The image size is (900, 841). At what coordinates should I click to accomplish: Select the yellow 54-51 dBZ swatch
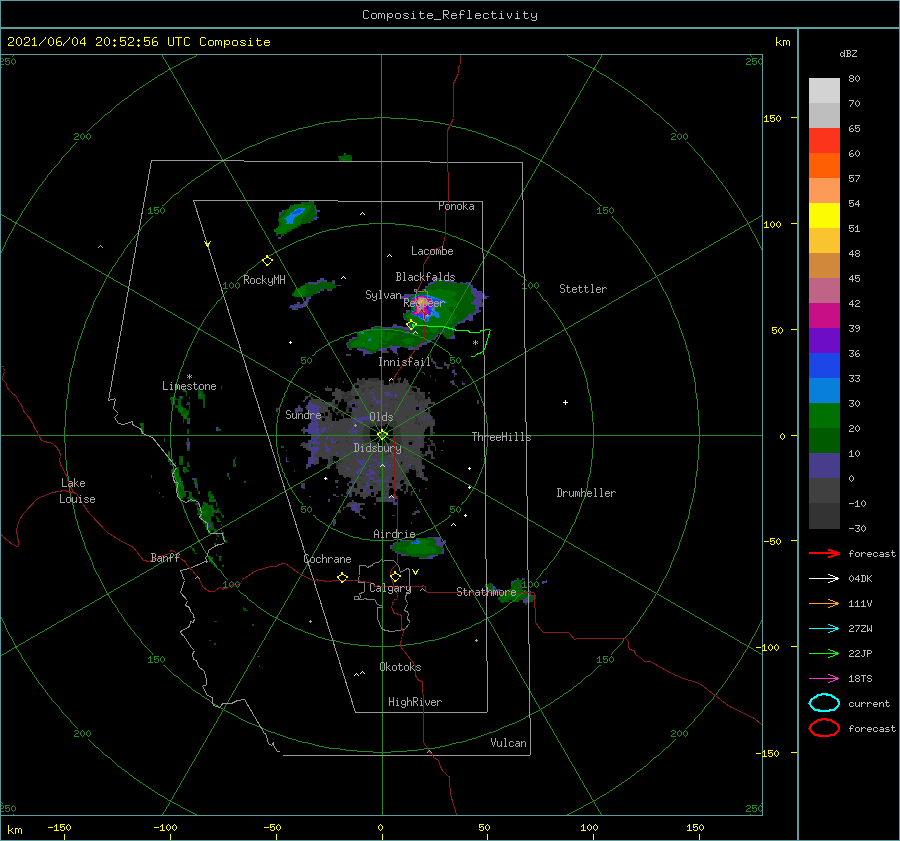pos(824,215)
